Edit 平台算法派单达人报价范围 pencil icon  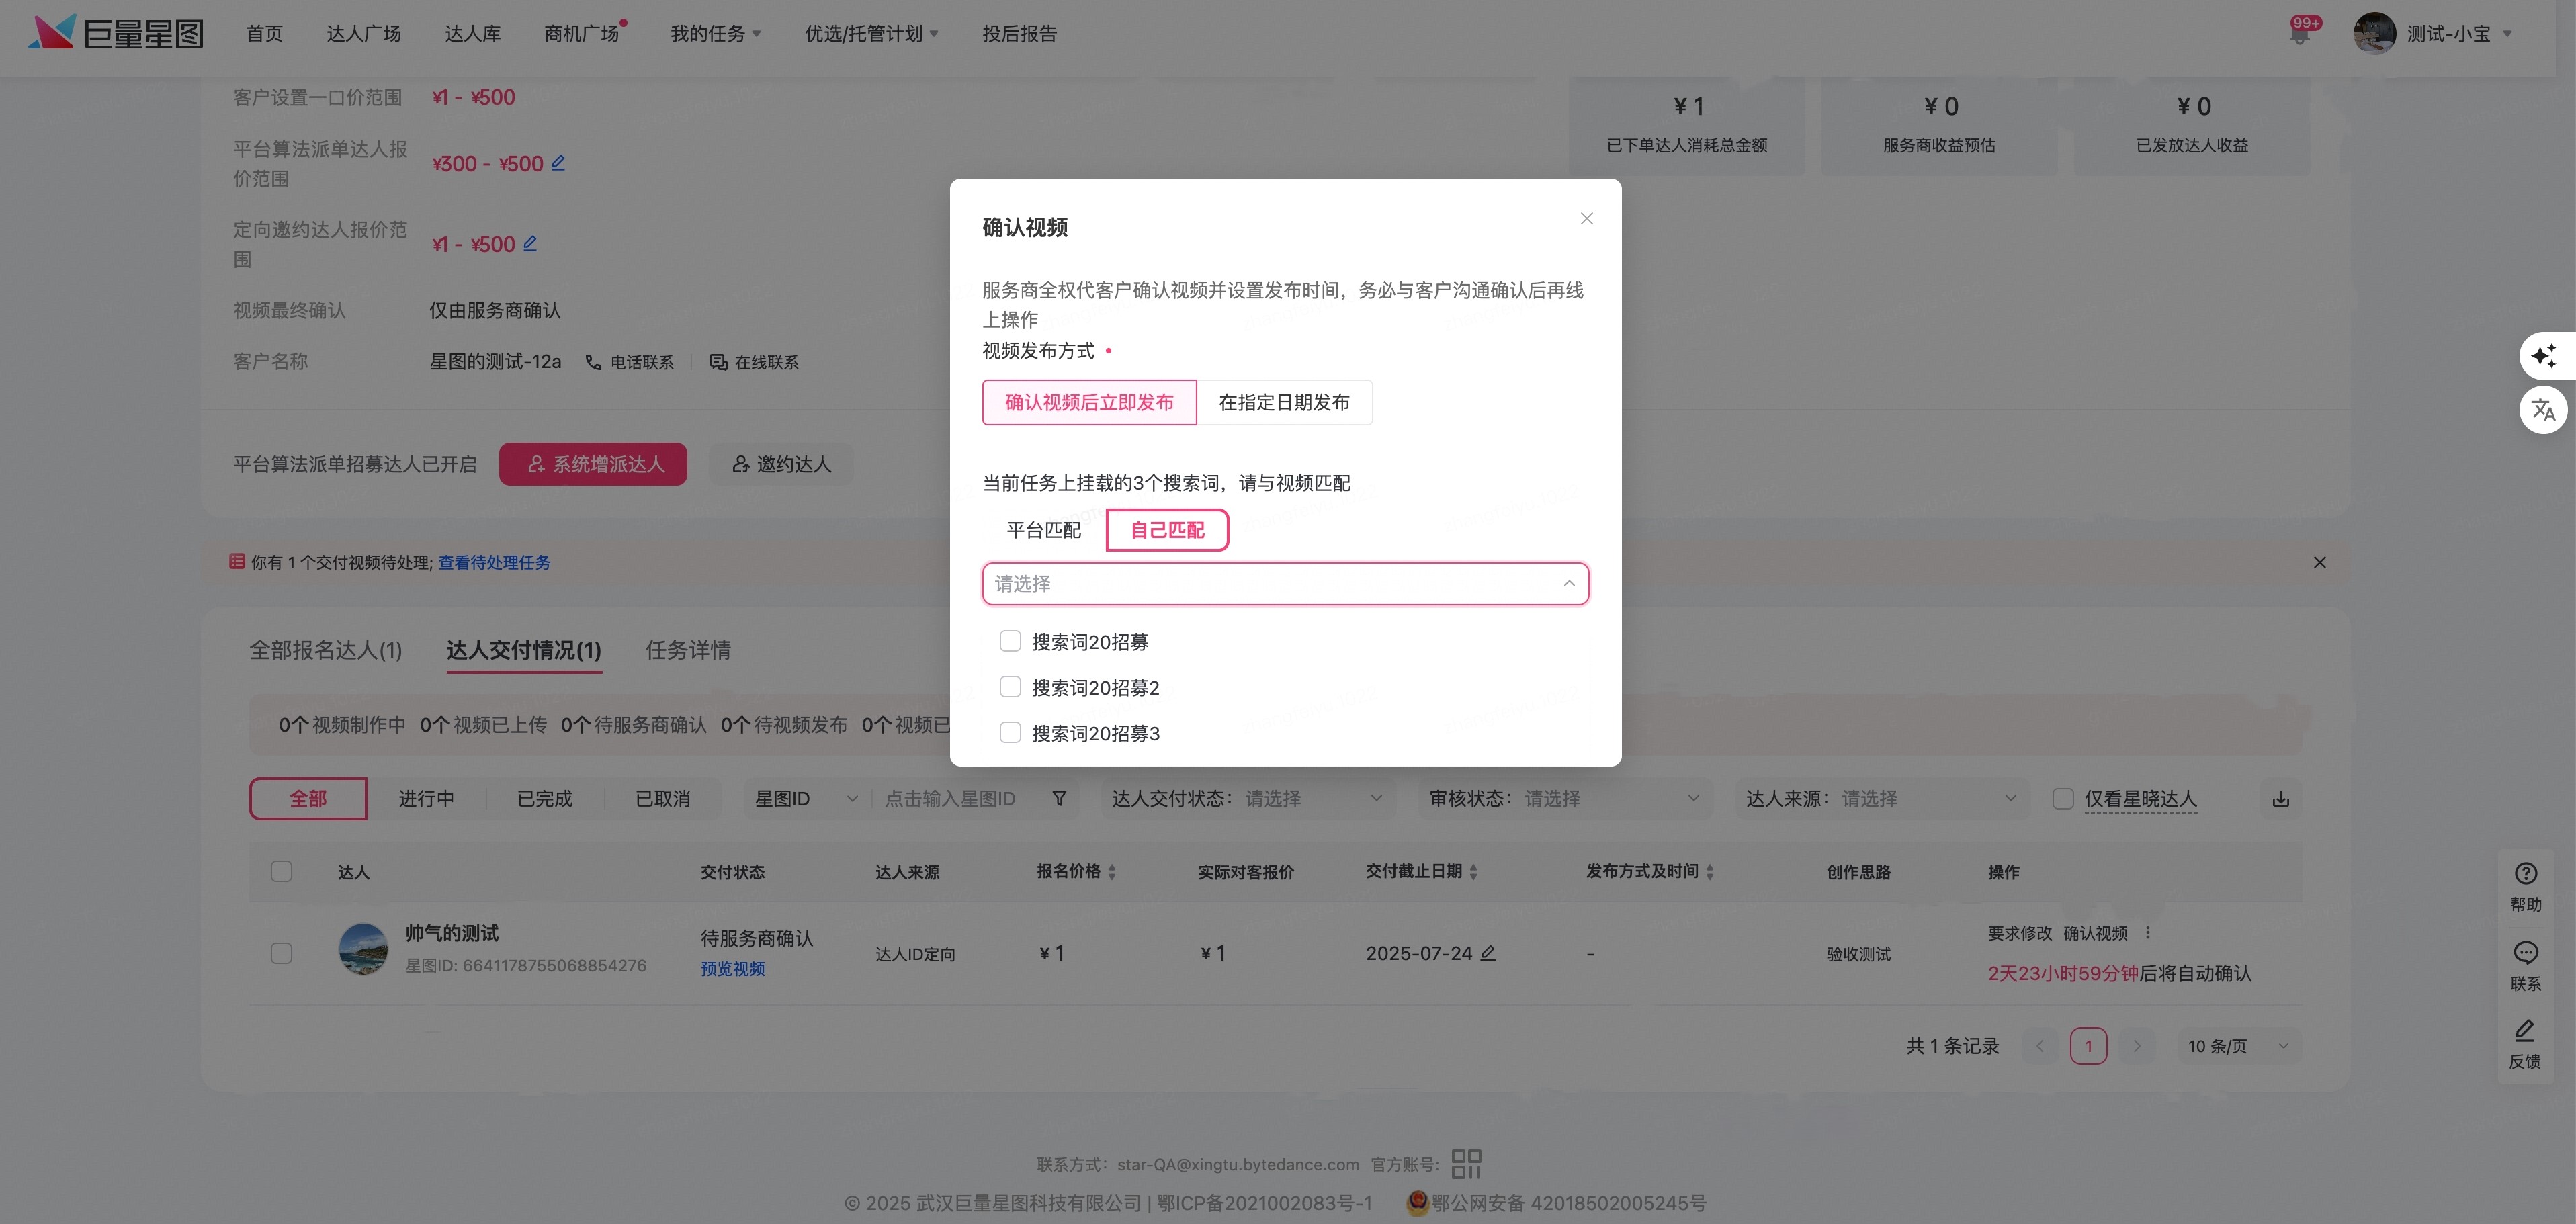[x=558, y=163]
